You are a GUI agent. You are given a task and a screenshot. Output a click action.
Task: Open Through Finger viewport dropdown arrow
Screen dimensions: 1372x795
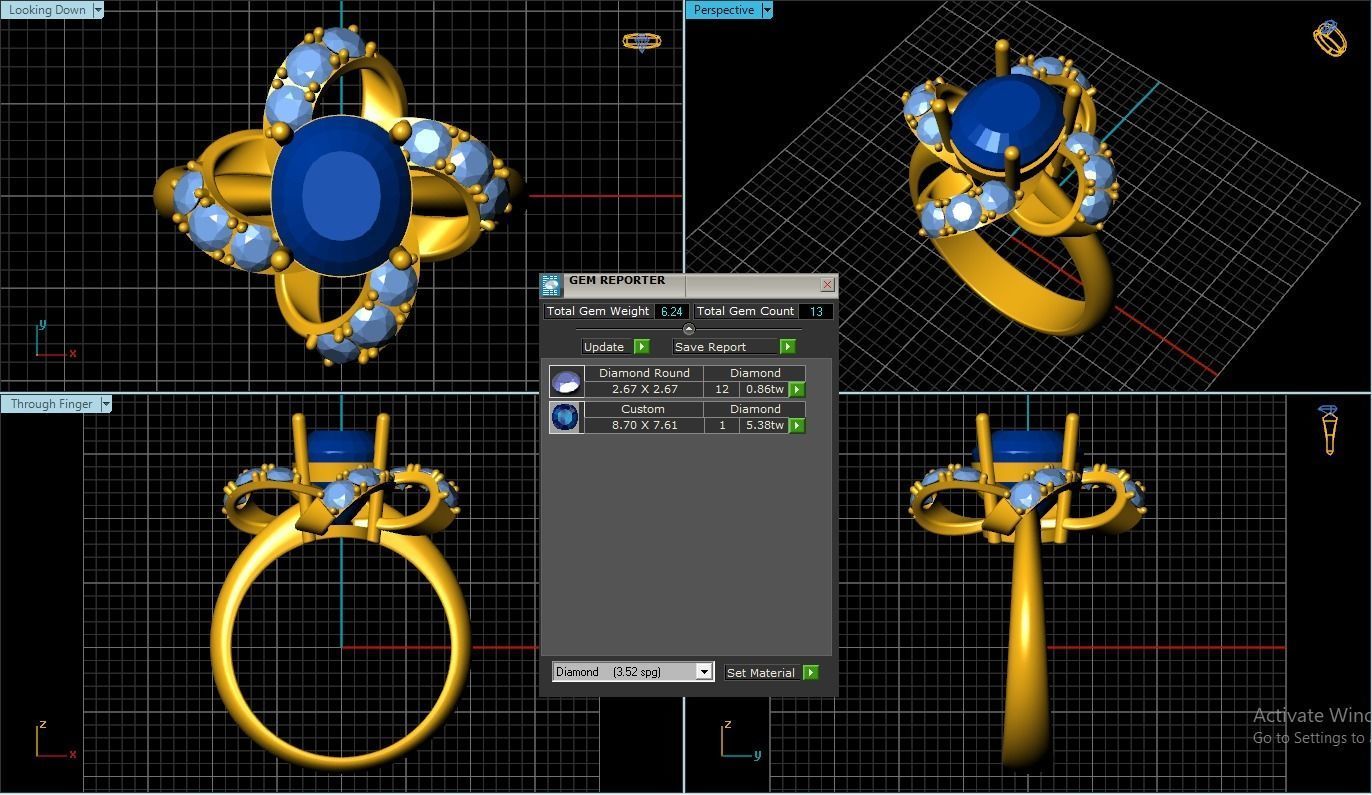coord(105,404)
